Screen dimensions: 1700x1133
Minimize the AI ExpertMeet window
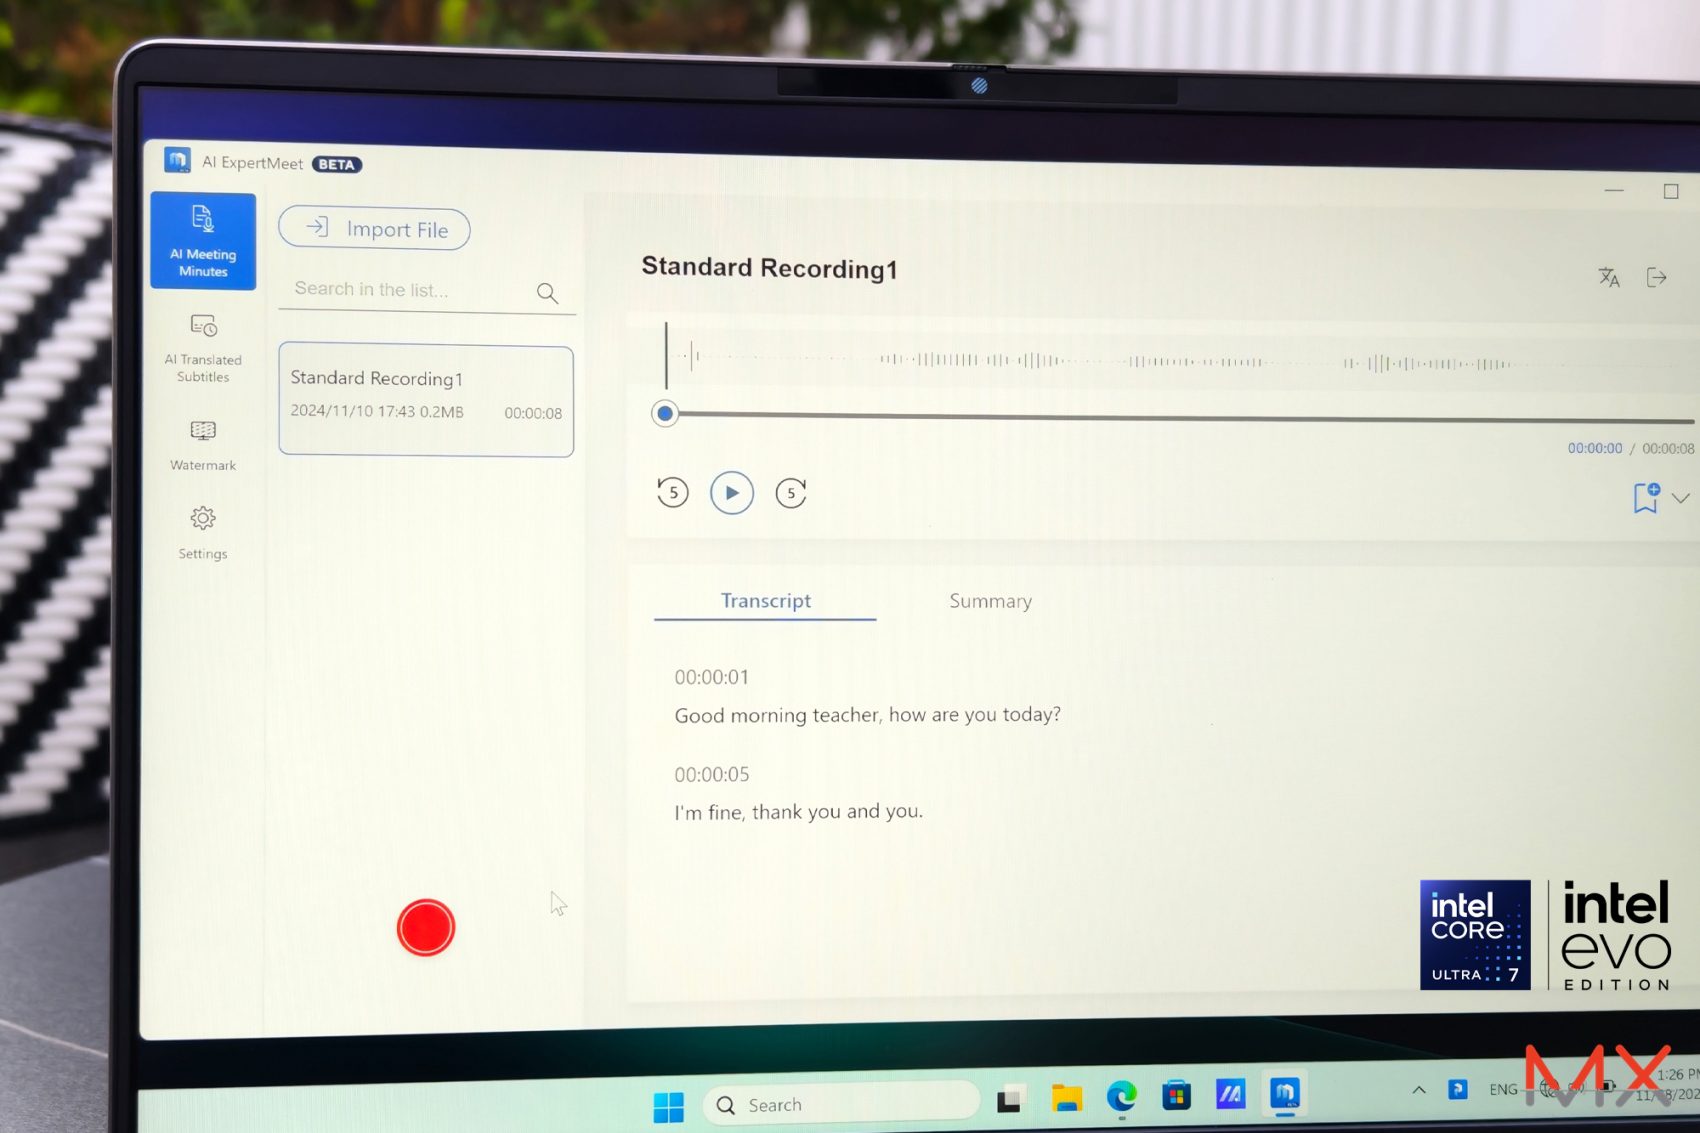pos(1614,190)
